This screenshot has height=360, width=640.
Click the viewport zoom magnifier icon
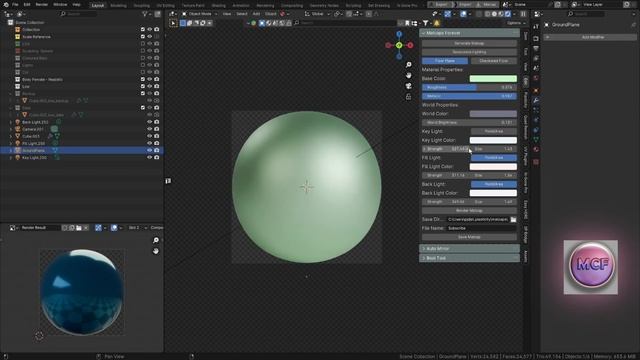[408, 64]
